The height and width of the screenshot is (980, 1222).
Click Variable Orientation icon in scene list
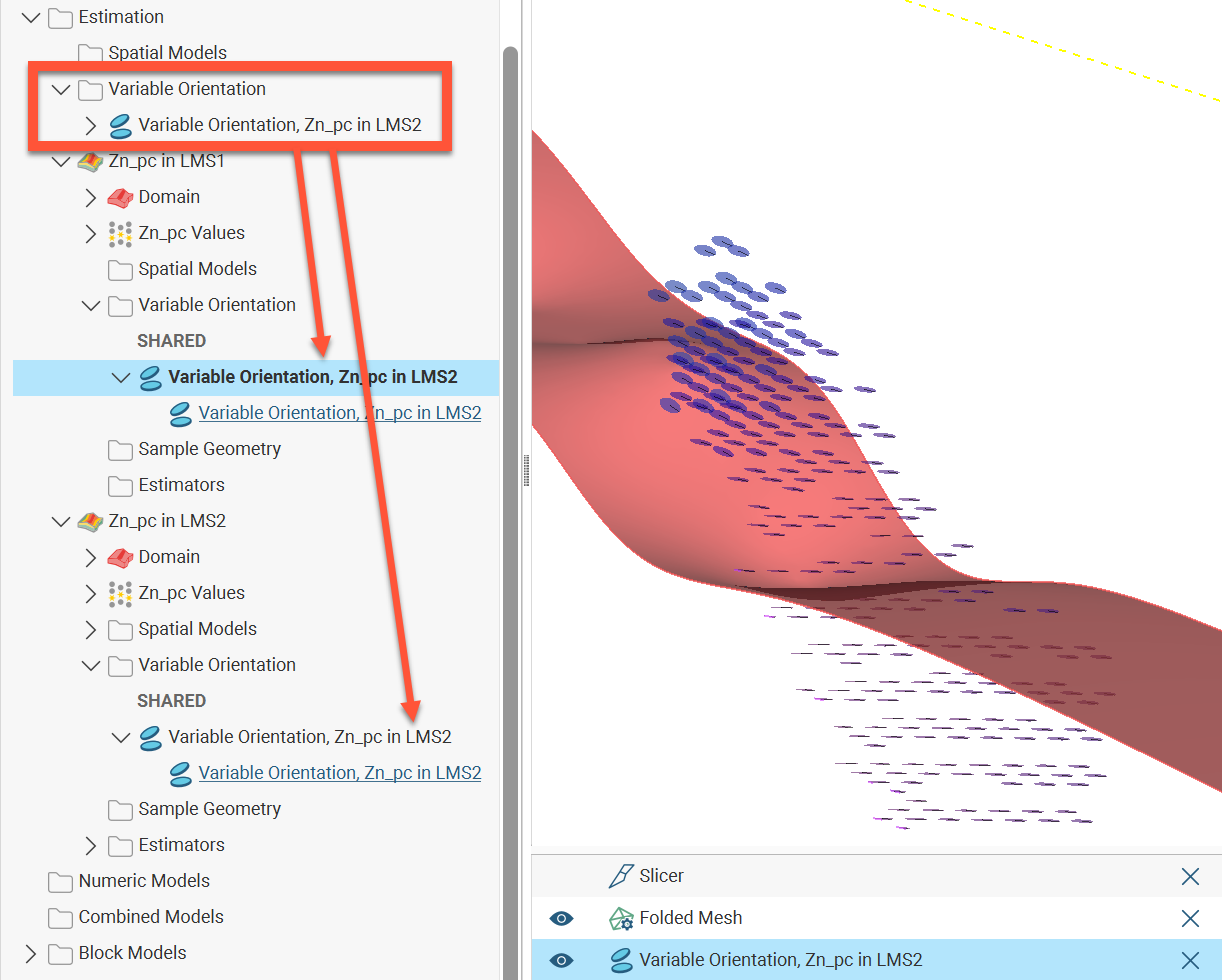[x=621, y=960]
